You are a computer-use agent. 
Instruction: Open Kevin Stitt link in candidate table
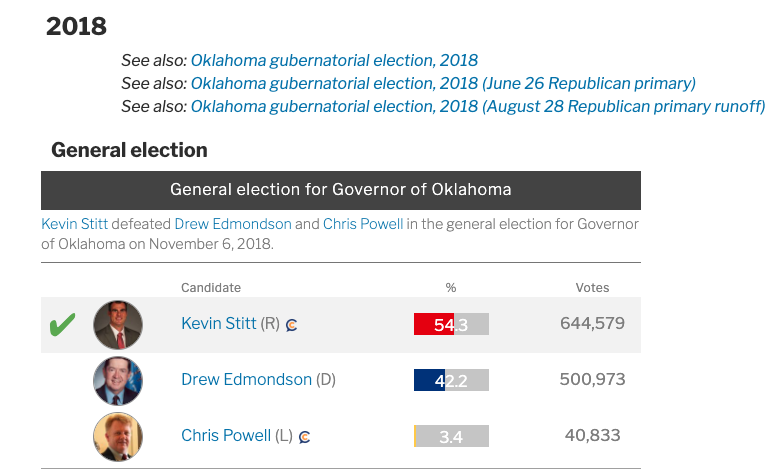pos(218,324)
